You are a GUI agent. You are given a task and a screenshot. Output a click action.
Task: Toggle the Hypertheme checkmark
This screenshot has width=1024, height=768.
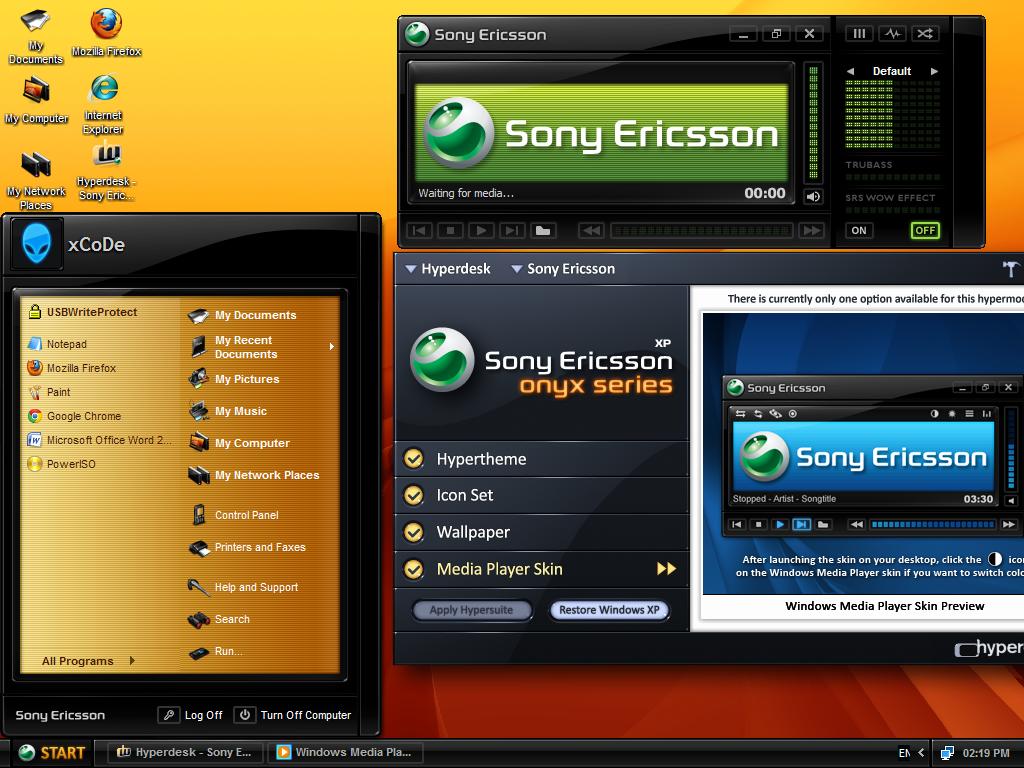[413, 459]
